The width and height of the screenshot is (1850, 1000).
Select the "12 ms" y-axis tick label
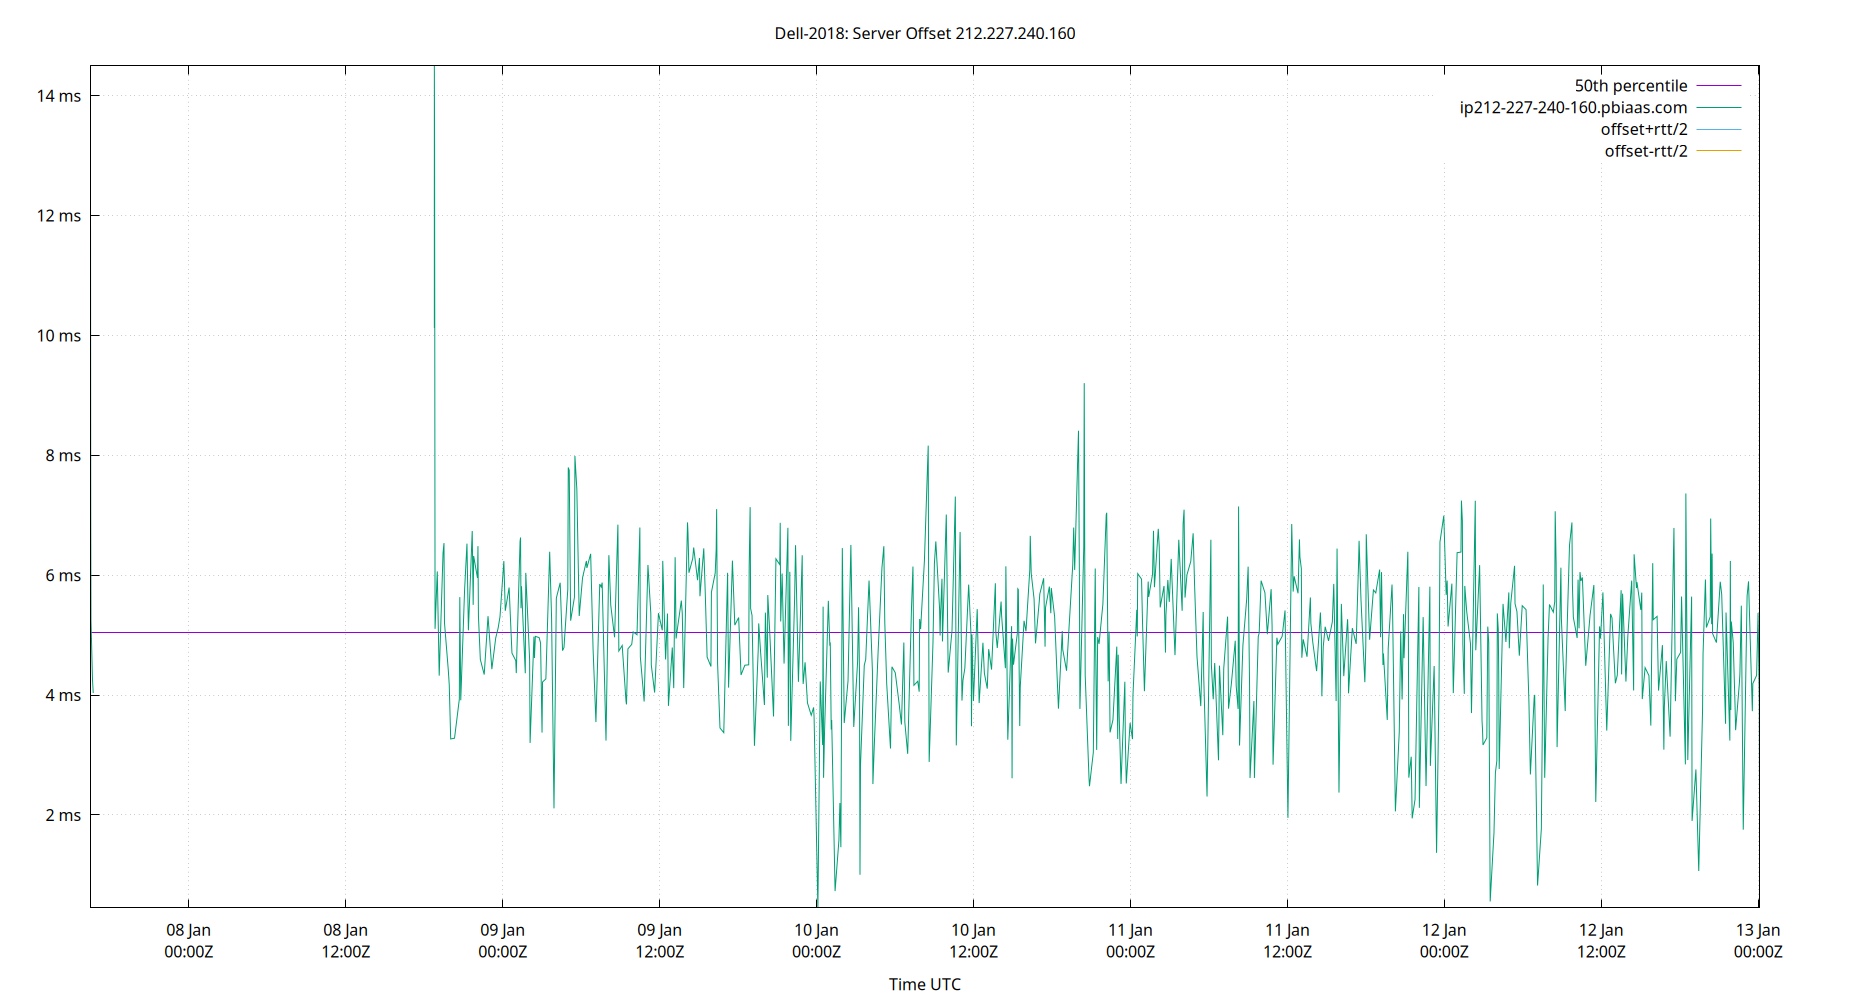58,214
